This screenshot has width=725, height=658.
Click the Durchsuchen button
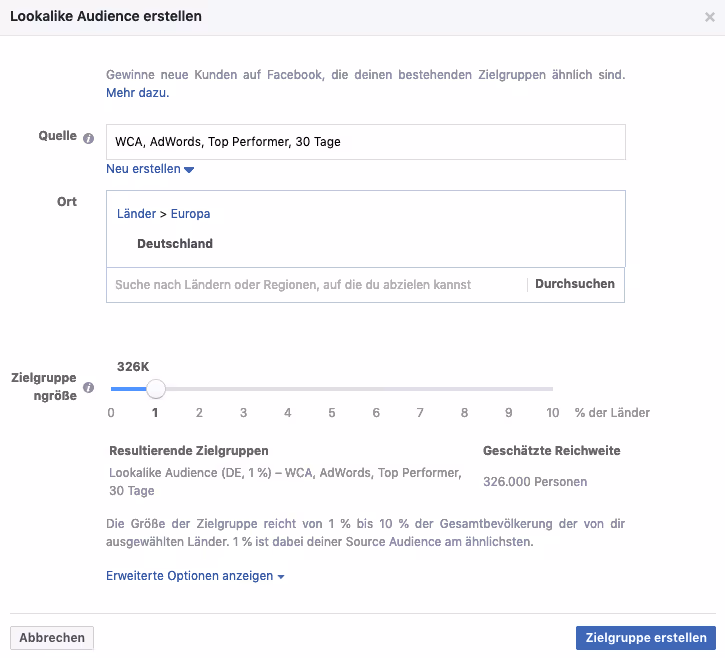point(575,284)
